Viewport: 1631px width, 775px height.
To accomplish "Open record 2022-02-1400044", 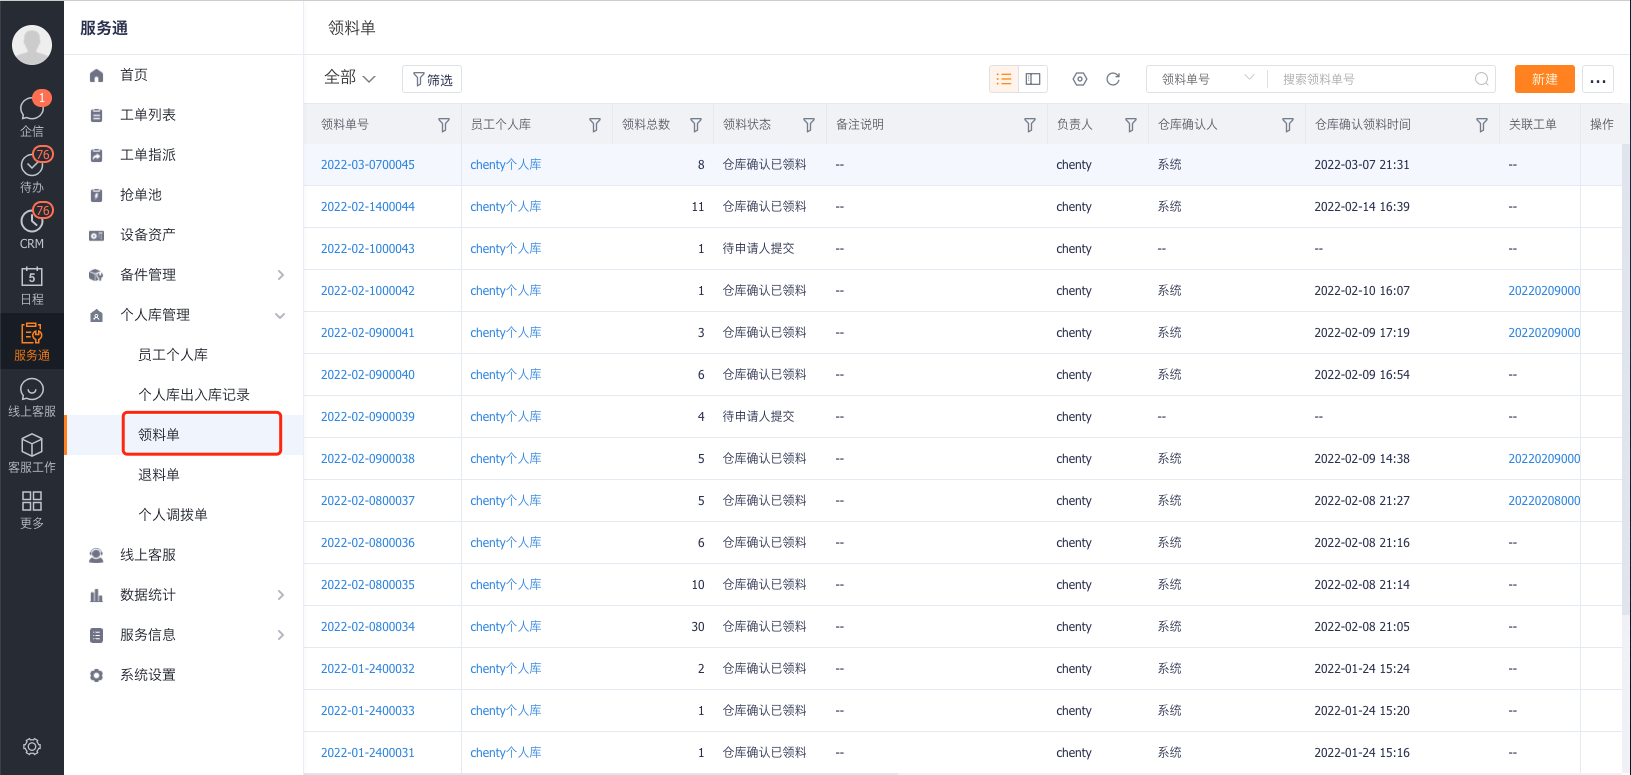I will click(368, 207).
